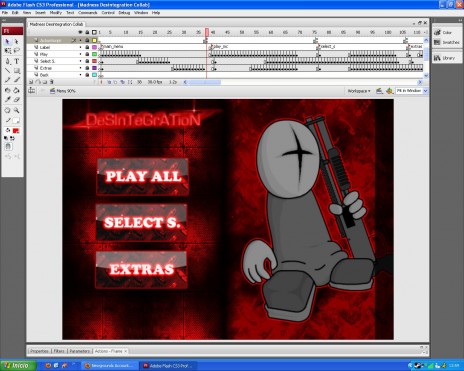Screen dimensions: 464x371
Task: Toggle lock on the Extras layer
Action: tap(87, 68)
